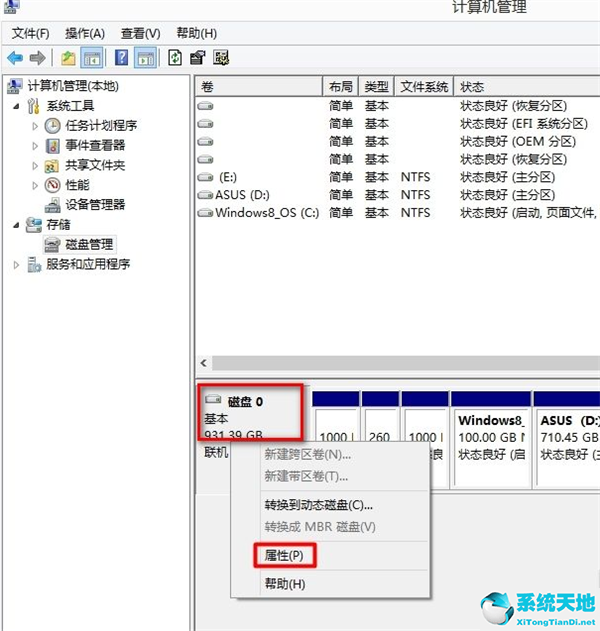Viewport: 600px width, 631px height.
Task: Sort by the 文件系统 column header
Action: [424, 87]
